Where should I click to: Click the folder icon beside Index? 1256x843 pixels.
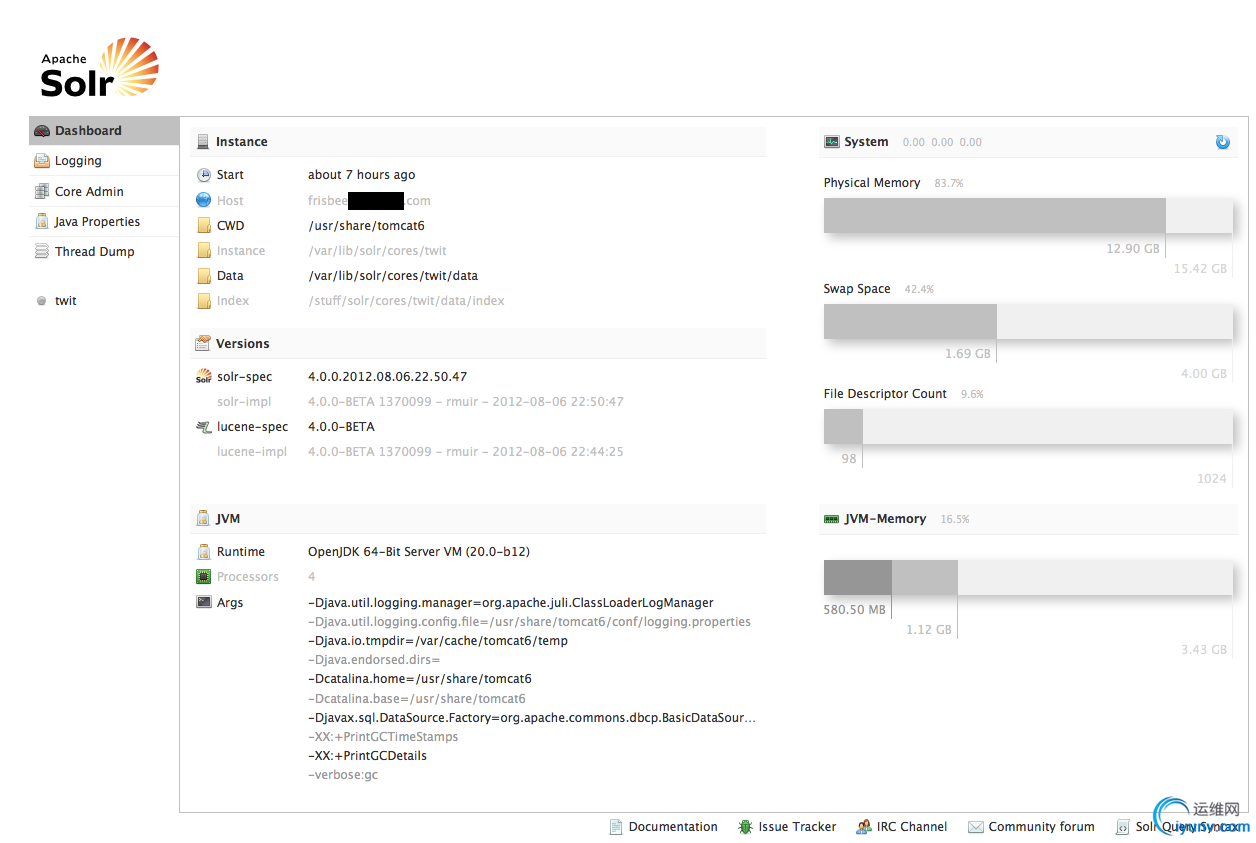tap(204, 301)
